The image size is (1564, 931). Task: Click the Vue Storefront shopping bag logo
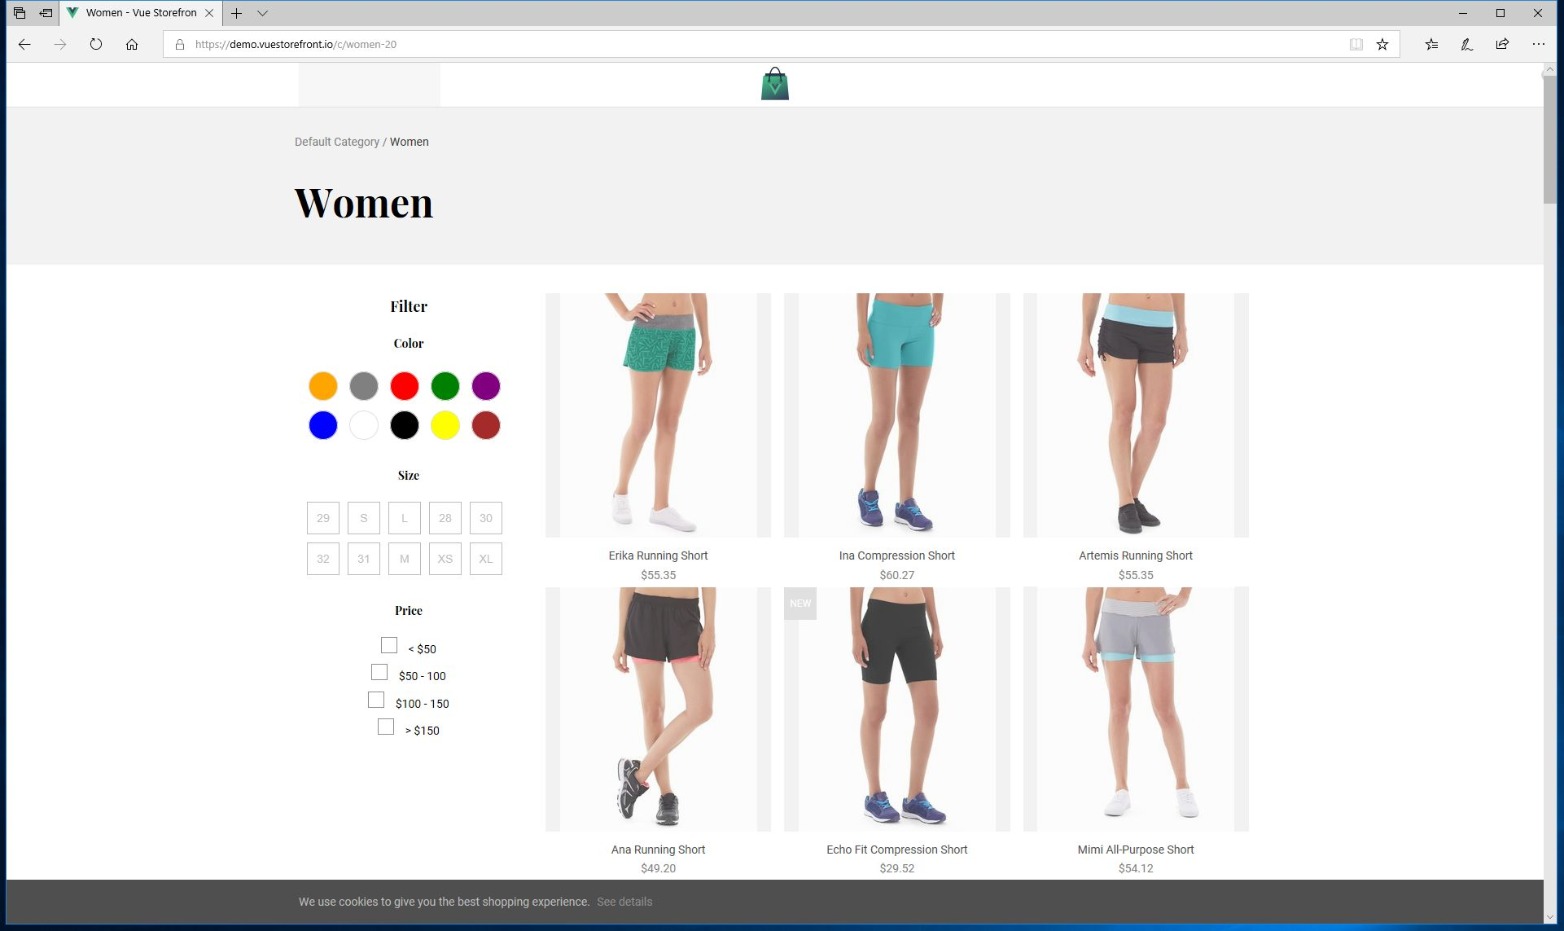click(775, 84)
